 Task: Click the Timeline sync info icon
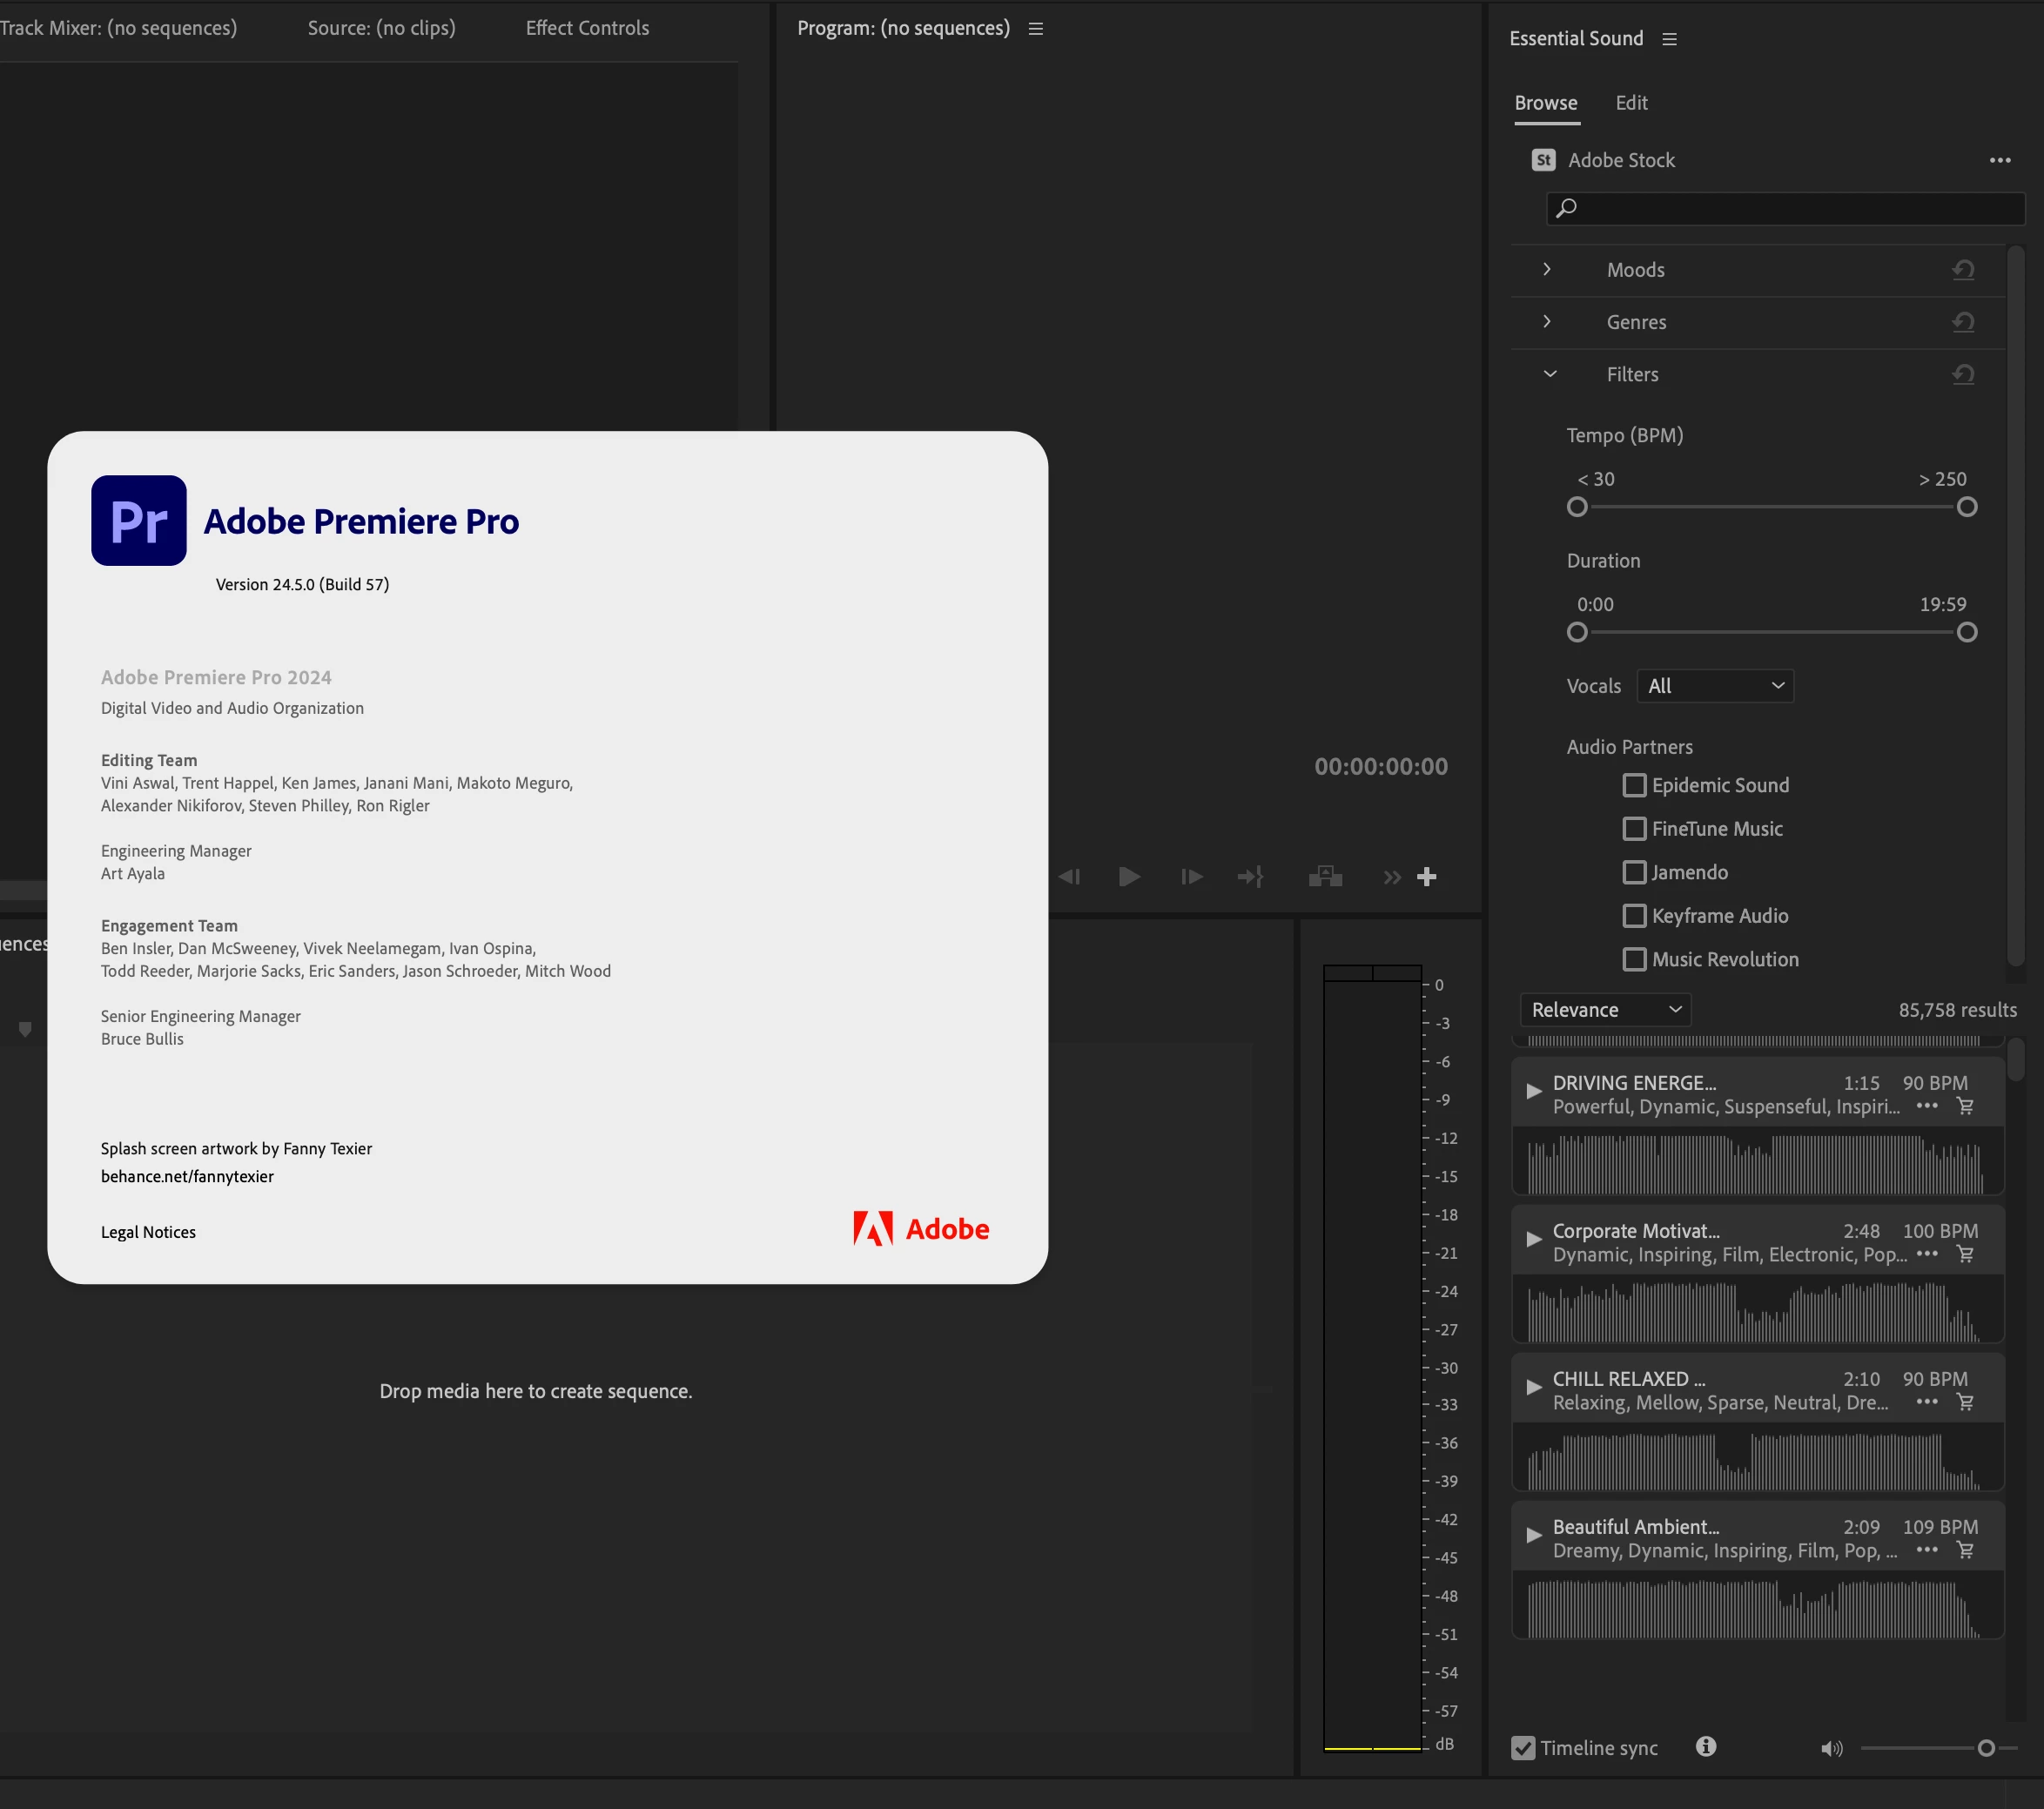point(1706,1746)
